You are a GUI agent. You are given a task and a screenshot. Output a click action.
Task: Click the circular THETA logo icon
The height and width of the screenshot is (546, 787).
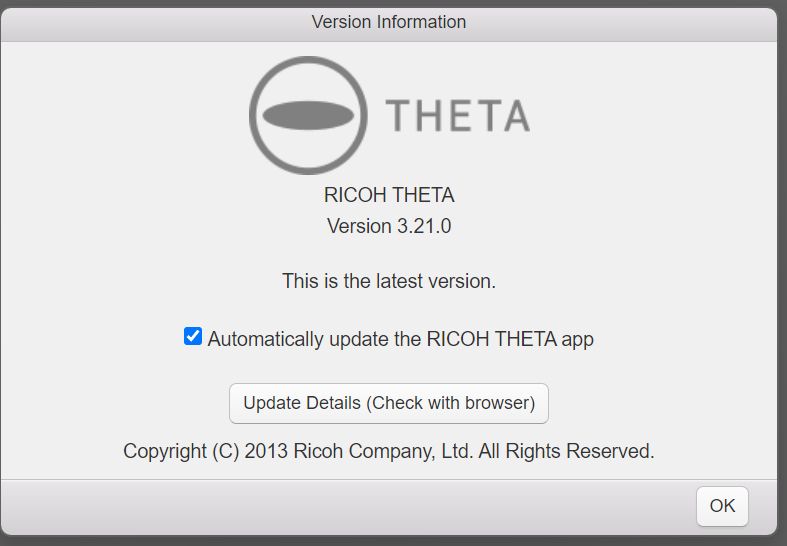(308, 115)
